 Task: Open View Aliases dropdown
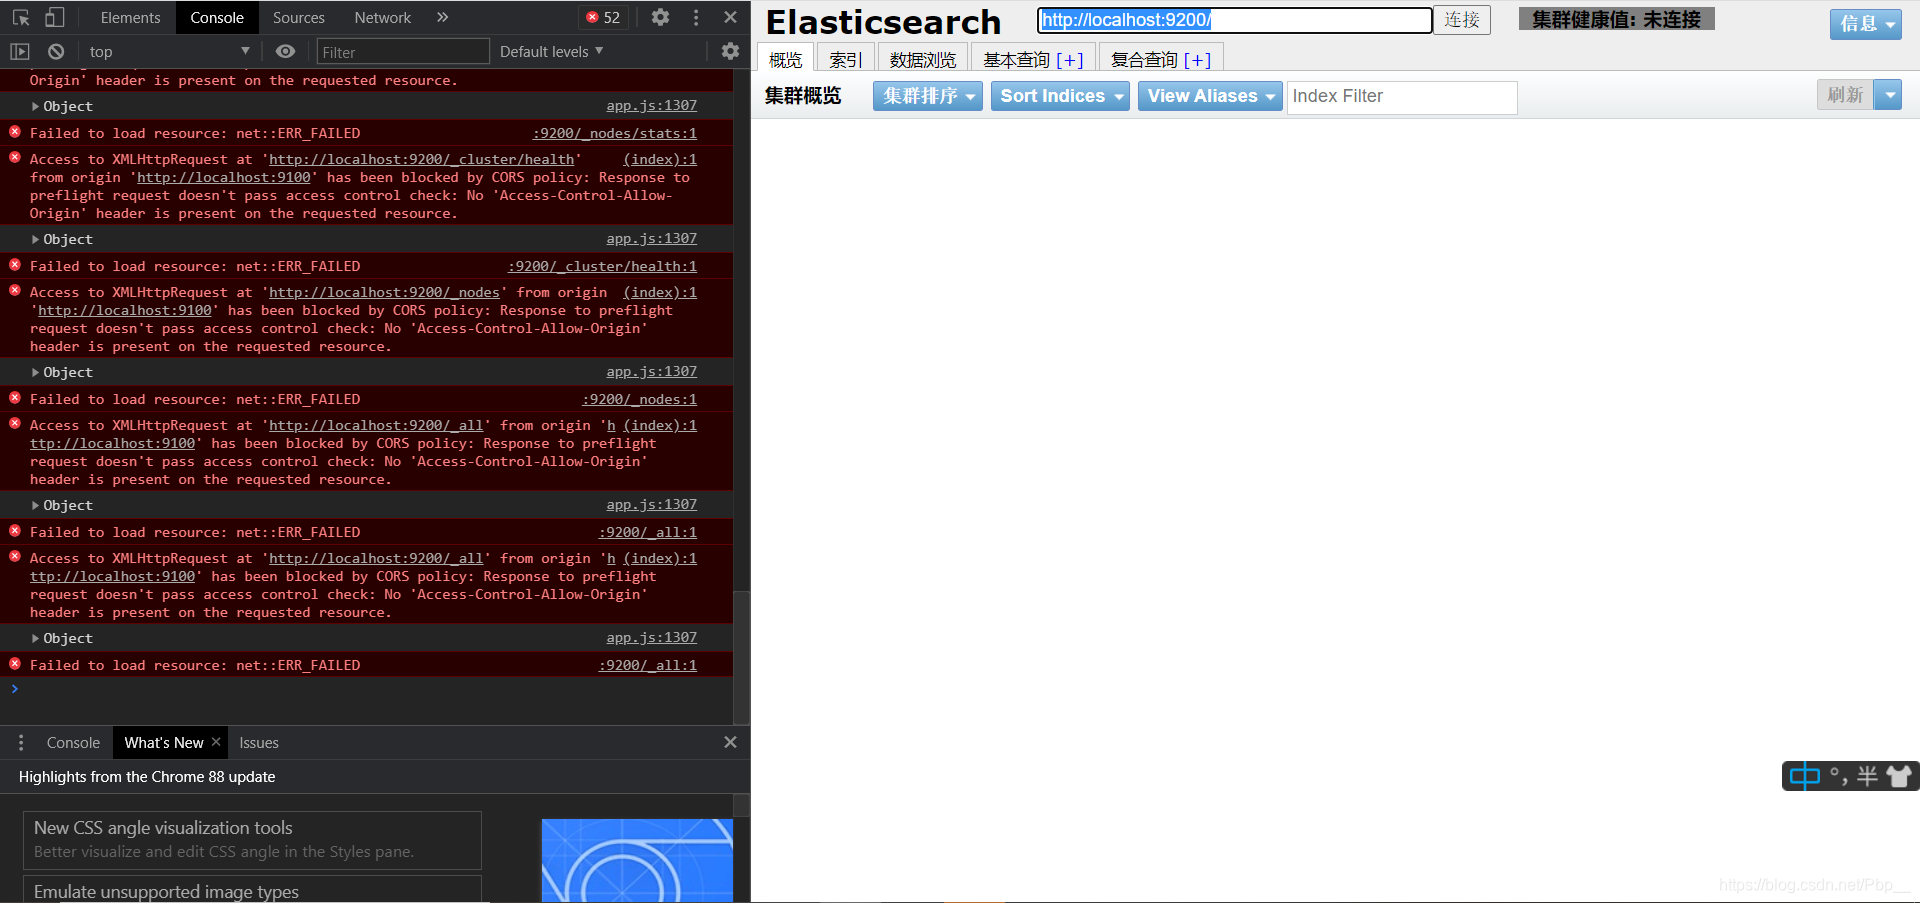(x=1210, y=96)
